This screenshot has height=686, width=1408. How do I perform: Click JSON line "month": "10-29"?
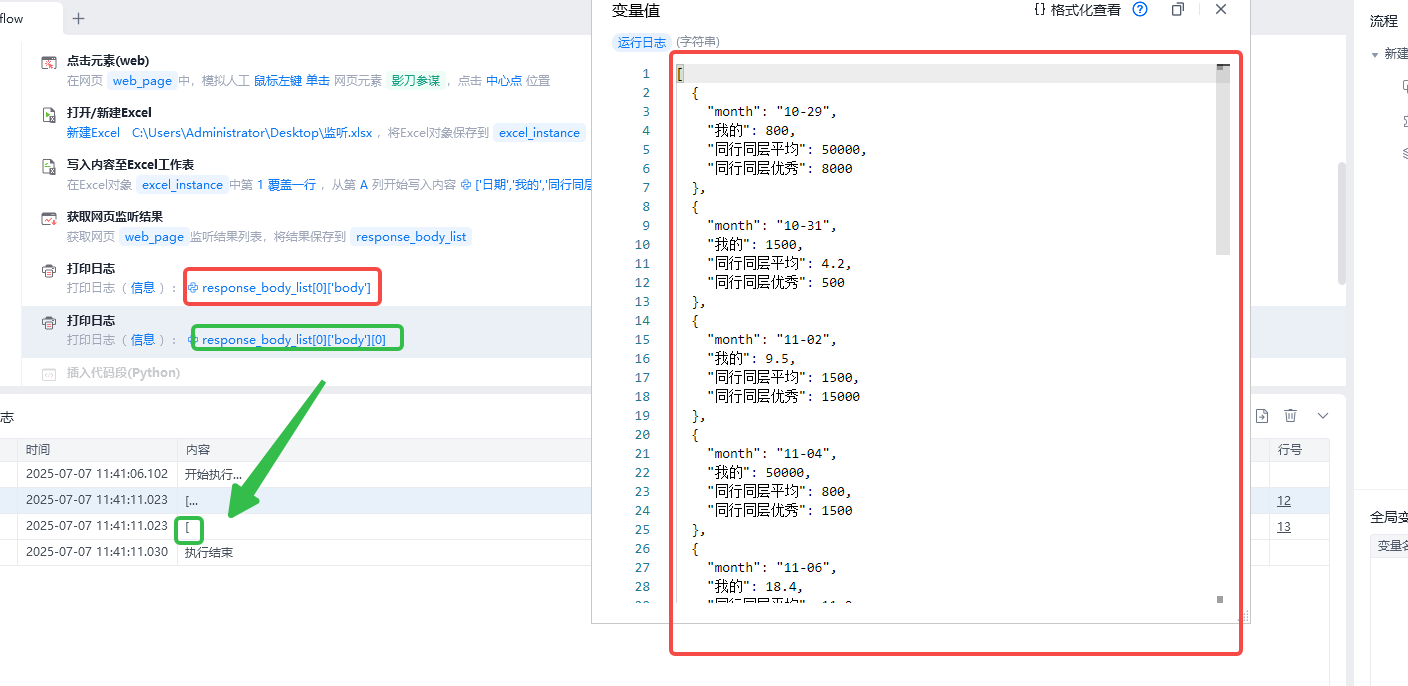point(772,112)
